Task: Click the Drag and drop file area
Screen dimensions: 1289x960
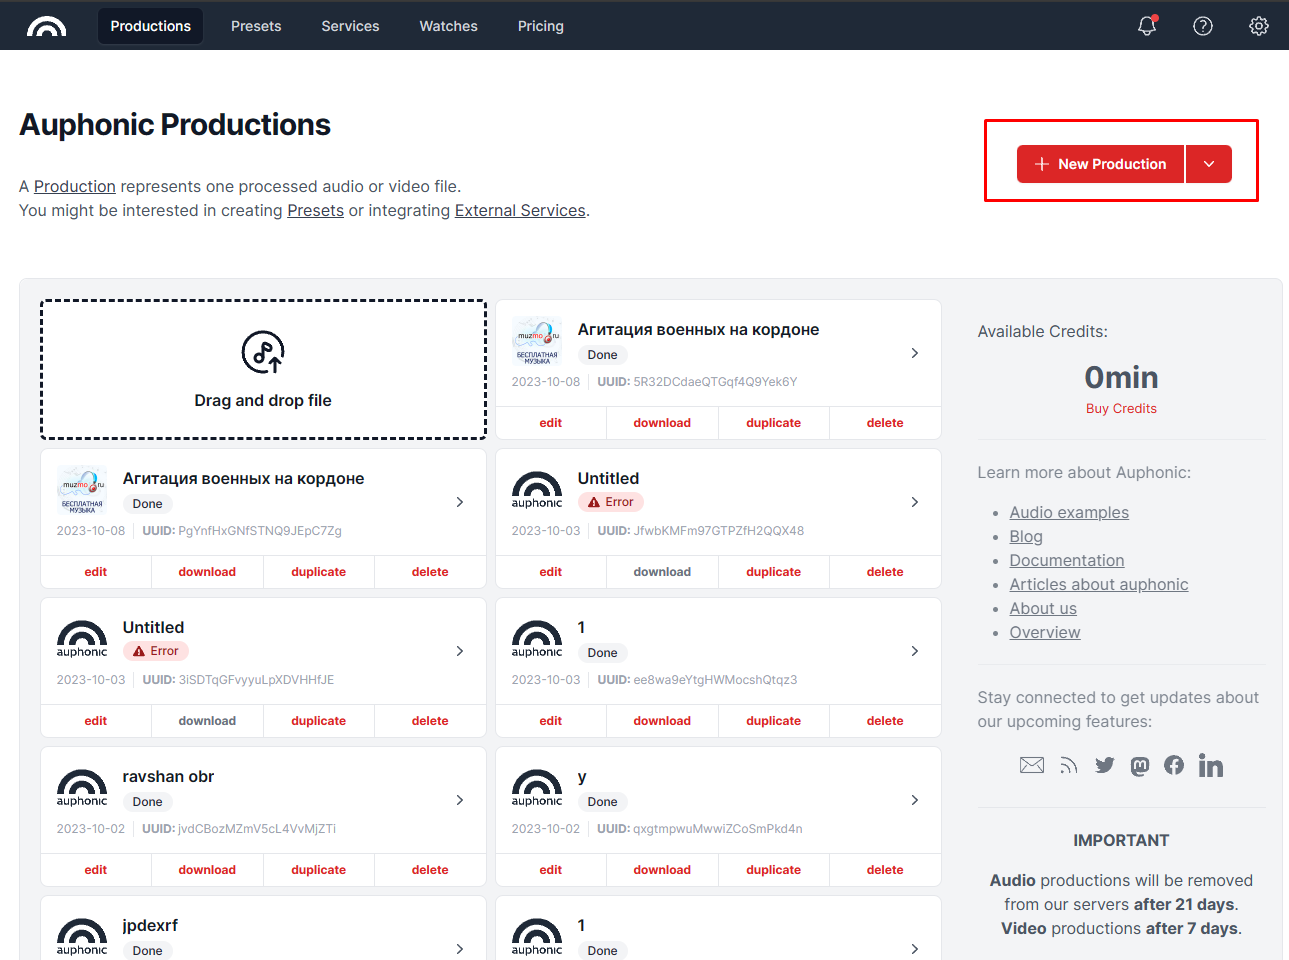Action: [263, 369]
